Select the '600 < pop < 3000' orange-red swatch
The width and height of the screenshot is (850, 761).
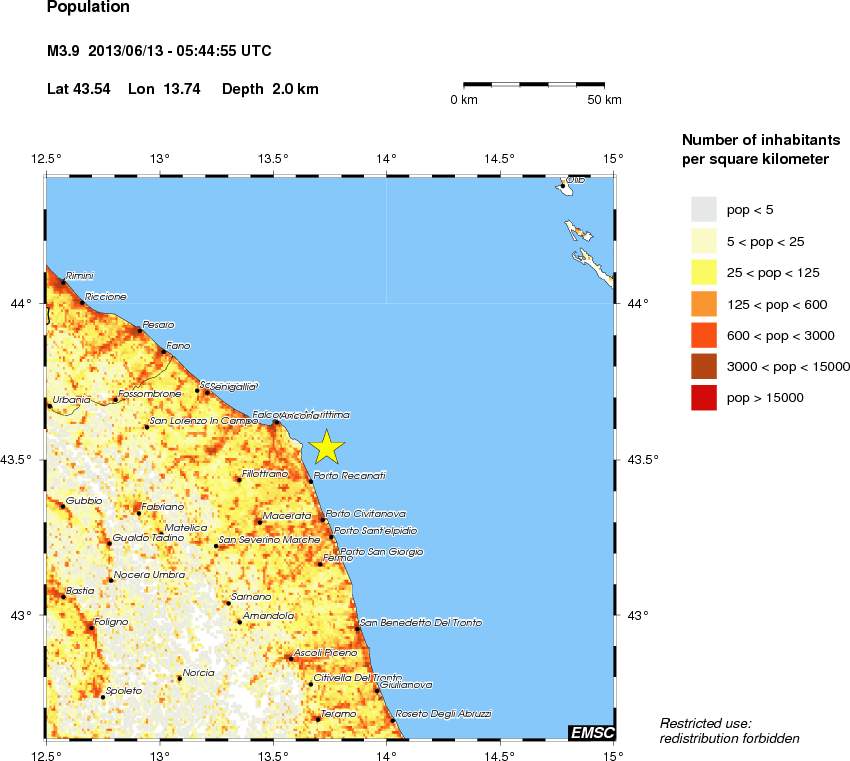(x=704, y=335)
